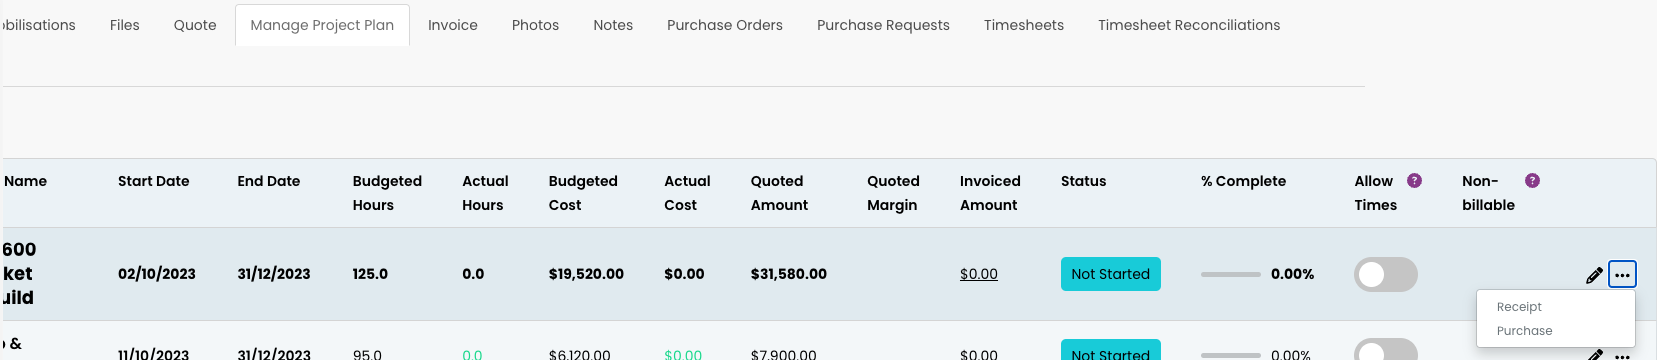Open the Purchase Requests tab
The image size is (1657, 360).
[x=883, y=25]
